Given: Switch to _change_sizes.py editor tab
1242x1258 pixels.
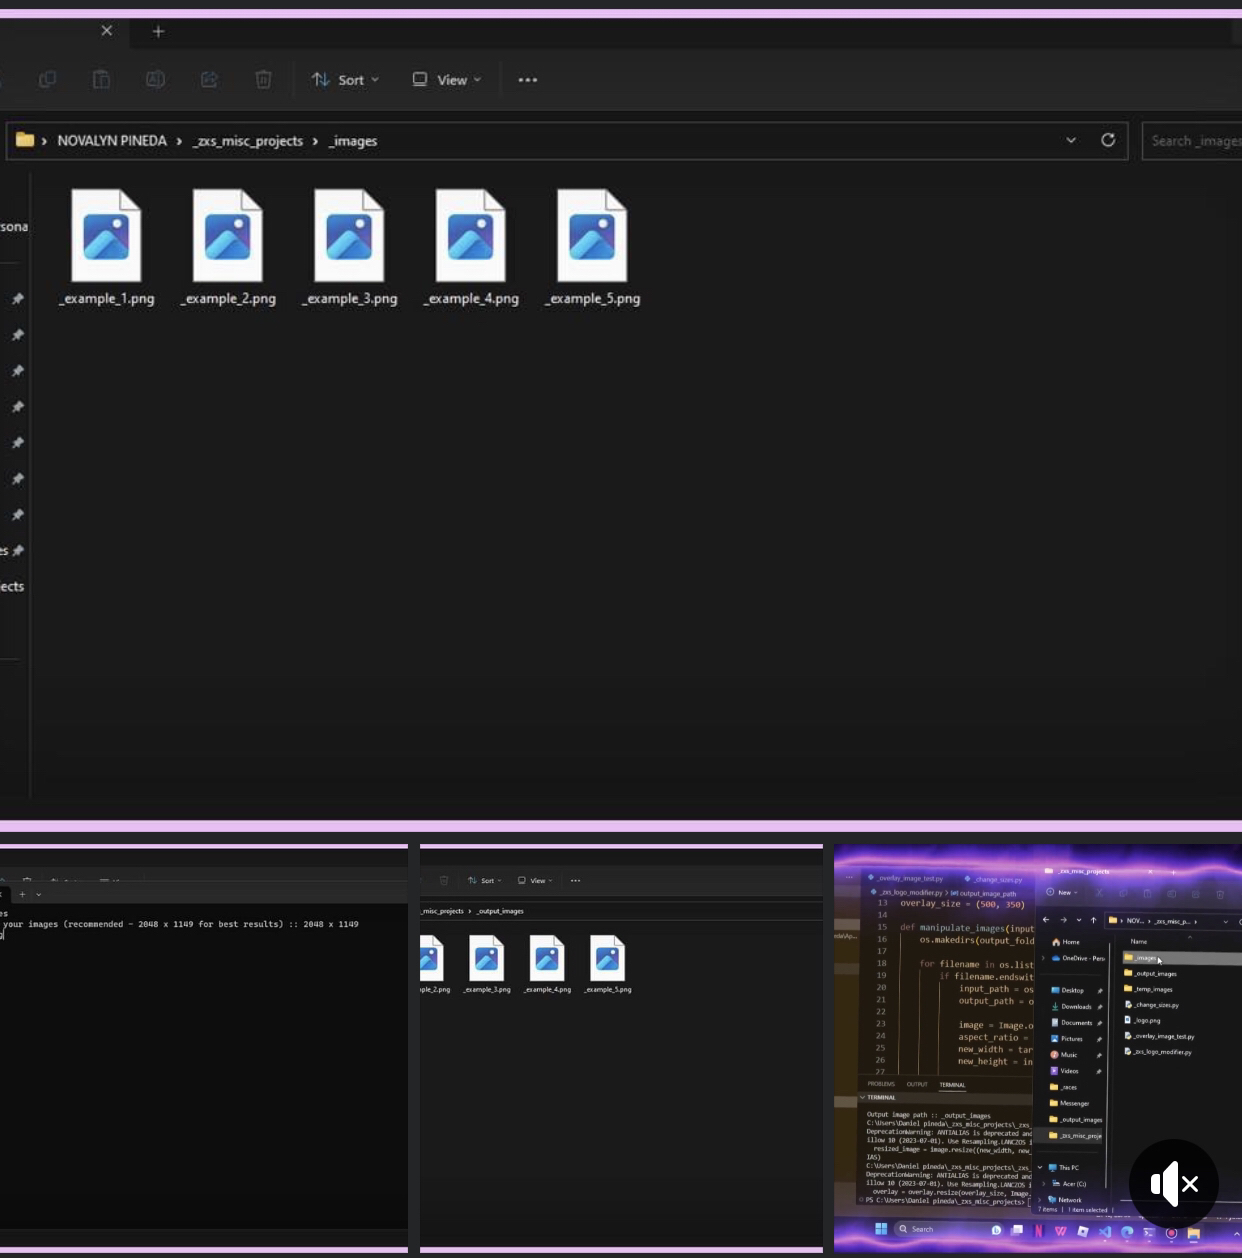Looking at the screenshot, I should (994, 879).
